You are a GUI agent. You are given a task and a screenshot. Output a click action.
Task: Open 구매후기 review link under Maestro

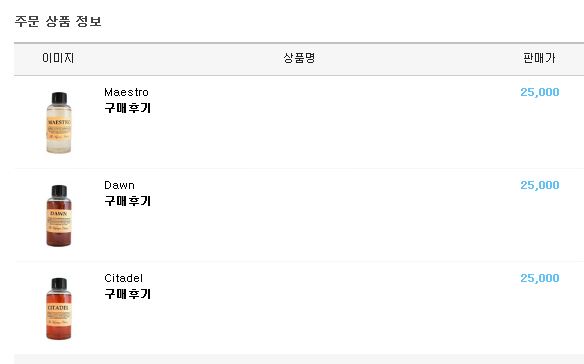point(127,108)
